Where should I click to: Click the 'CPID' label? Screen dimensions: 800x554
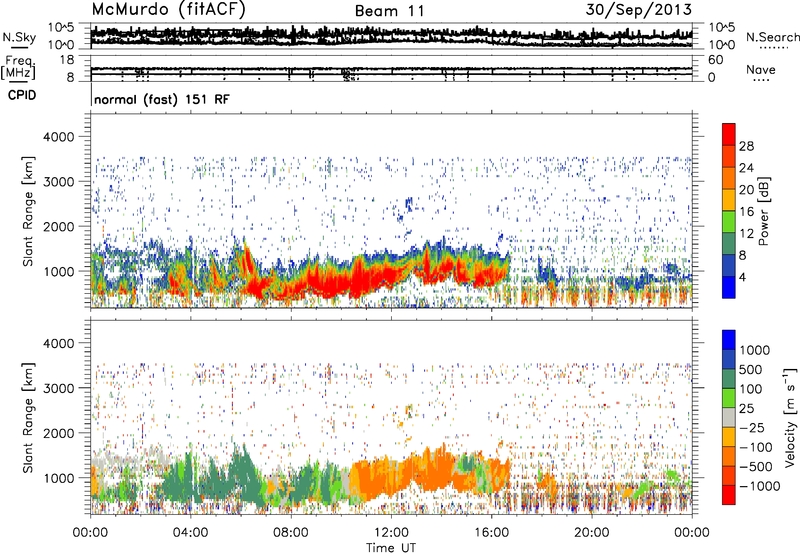(x=22, y=95)
